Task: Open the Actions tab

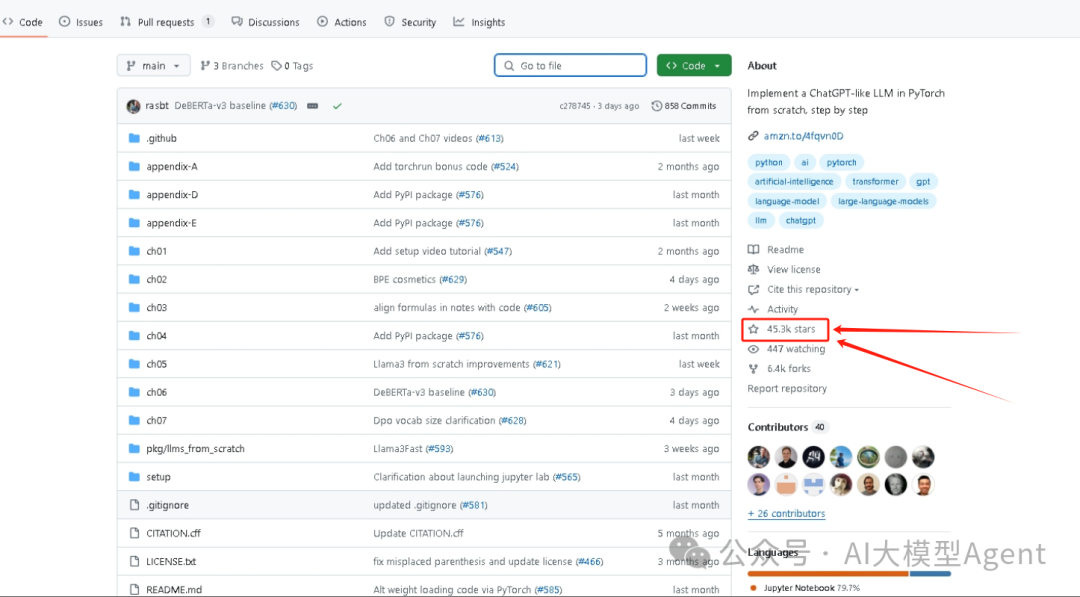Action: [342, 22]
